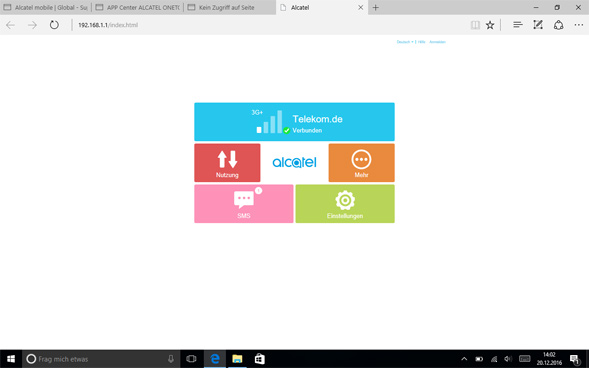The width and height of the screenshot is (589, 368).
Task: Reload the page with refresh button
Action: click(54, 25)
